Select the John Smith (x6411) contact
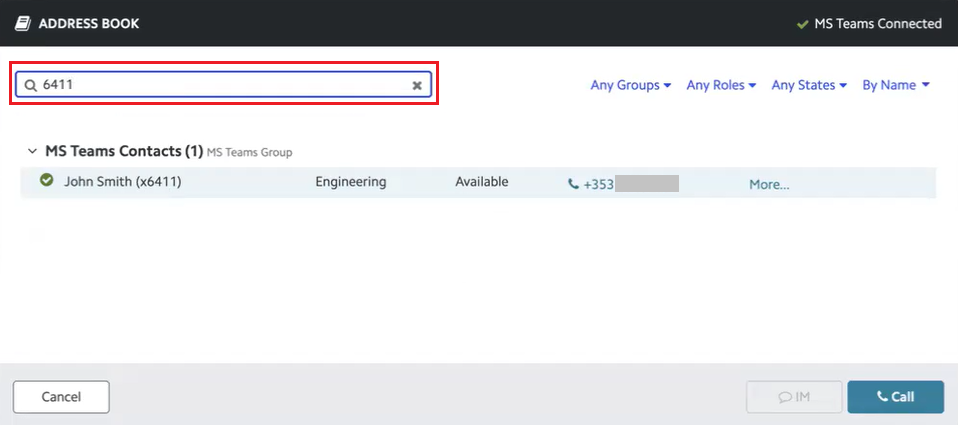The height and width of the screenshot is (426, 958). 478,182
